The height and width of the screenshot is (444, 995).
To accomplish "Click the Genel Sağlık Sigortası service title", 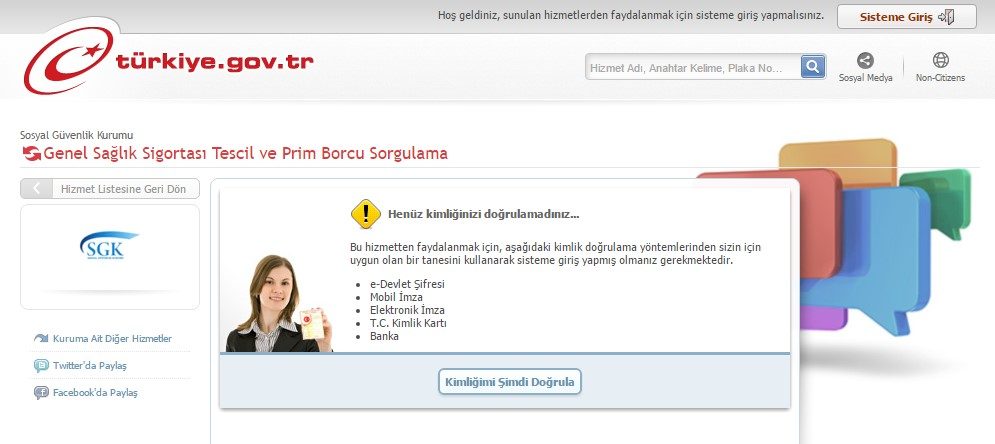I will click(x=246, y=153).
